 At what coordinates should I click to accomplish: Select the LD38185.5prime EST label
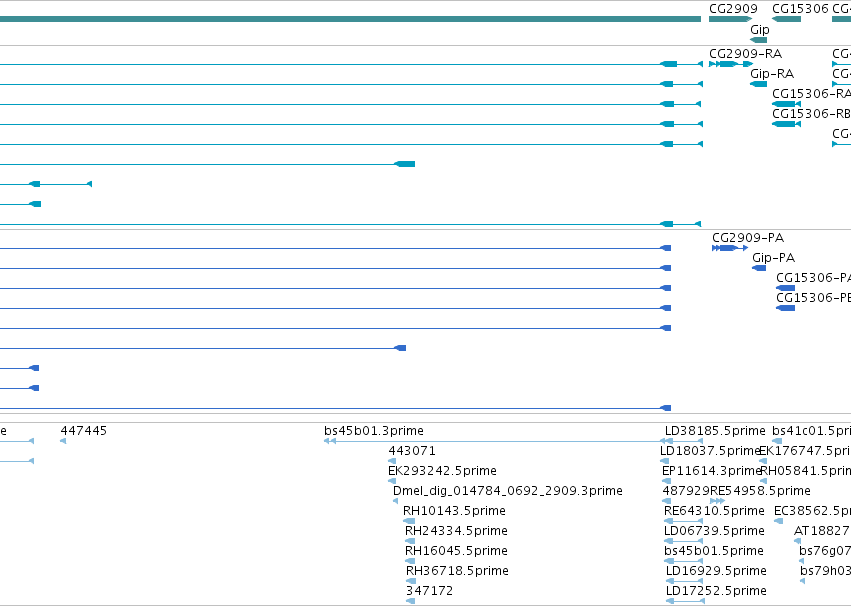[x=715, y=431]
